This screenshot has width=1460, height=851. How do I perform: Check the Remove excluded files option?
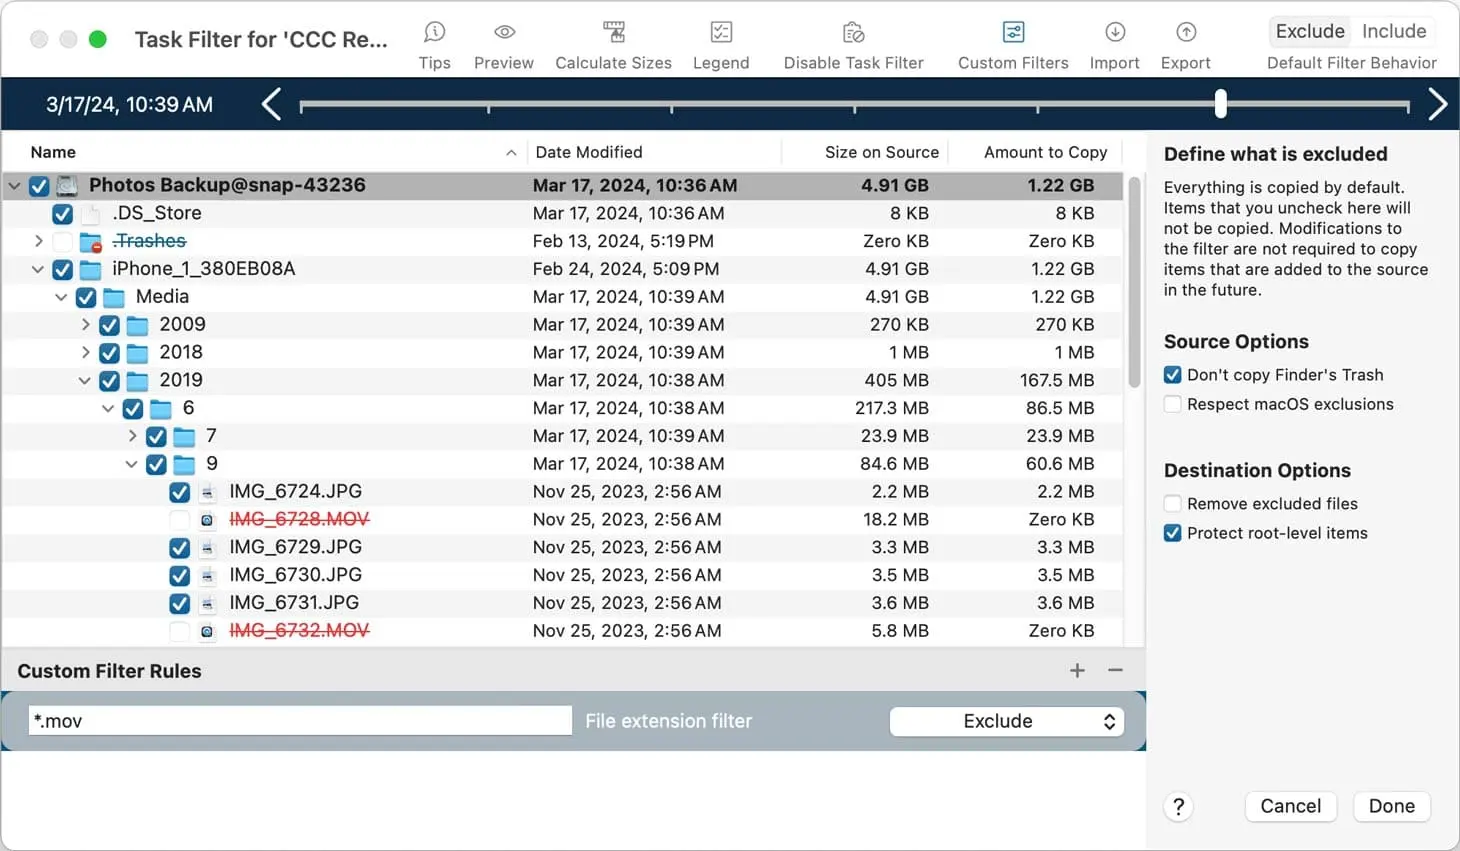point(1173,504)
